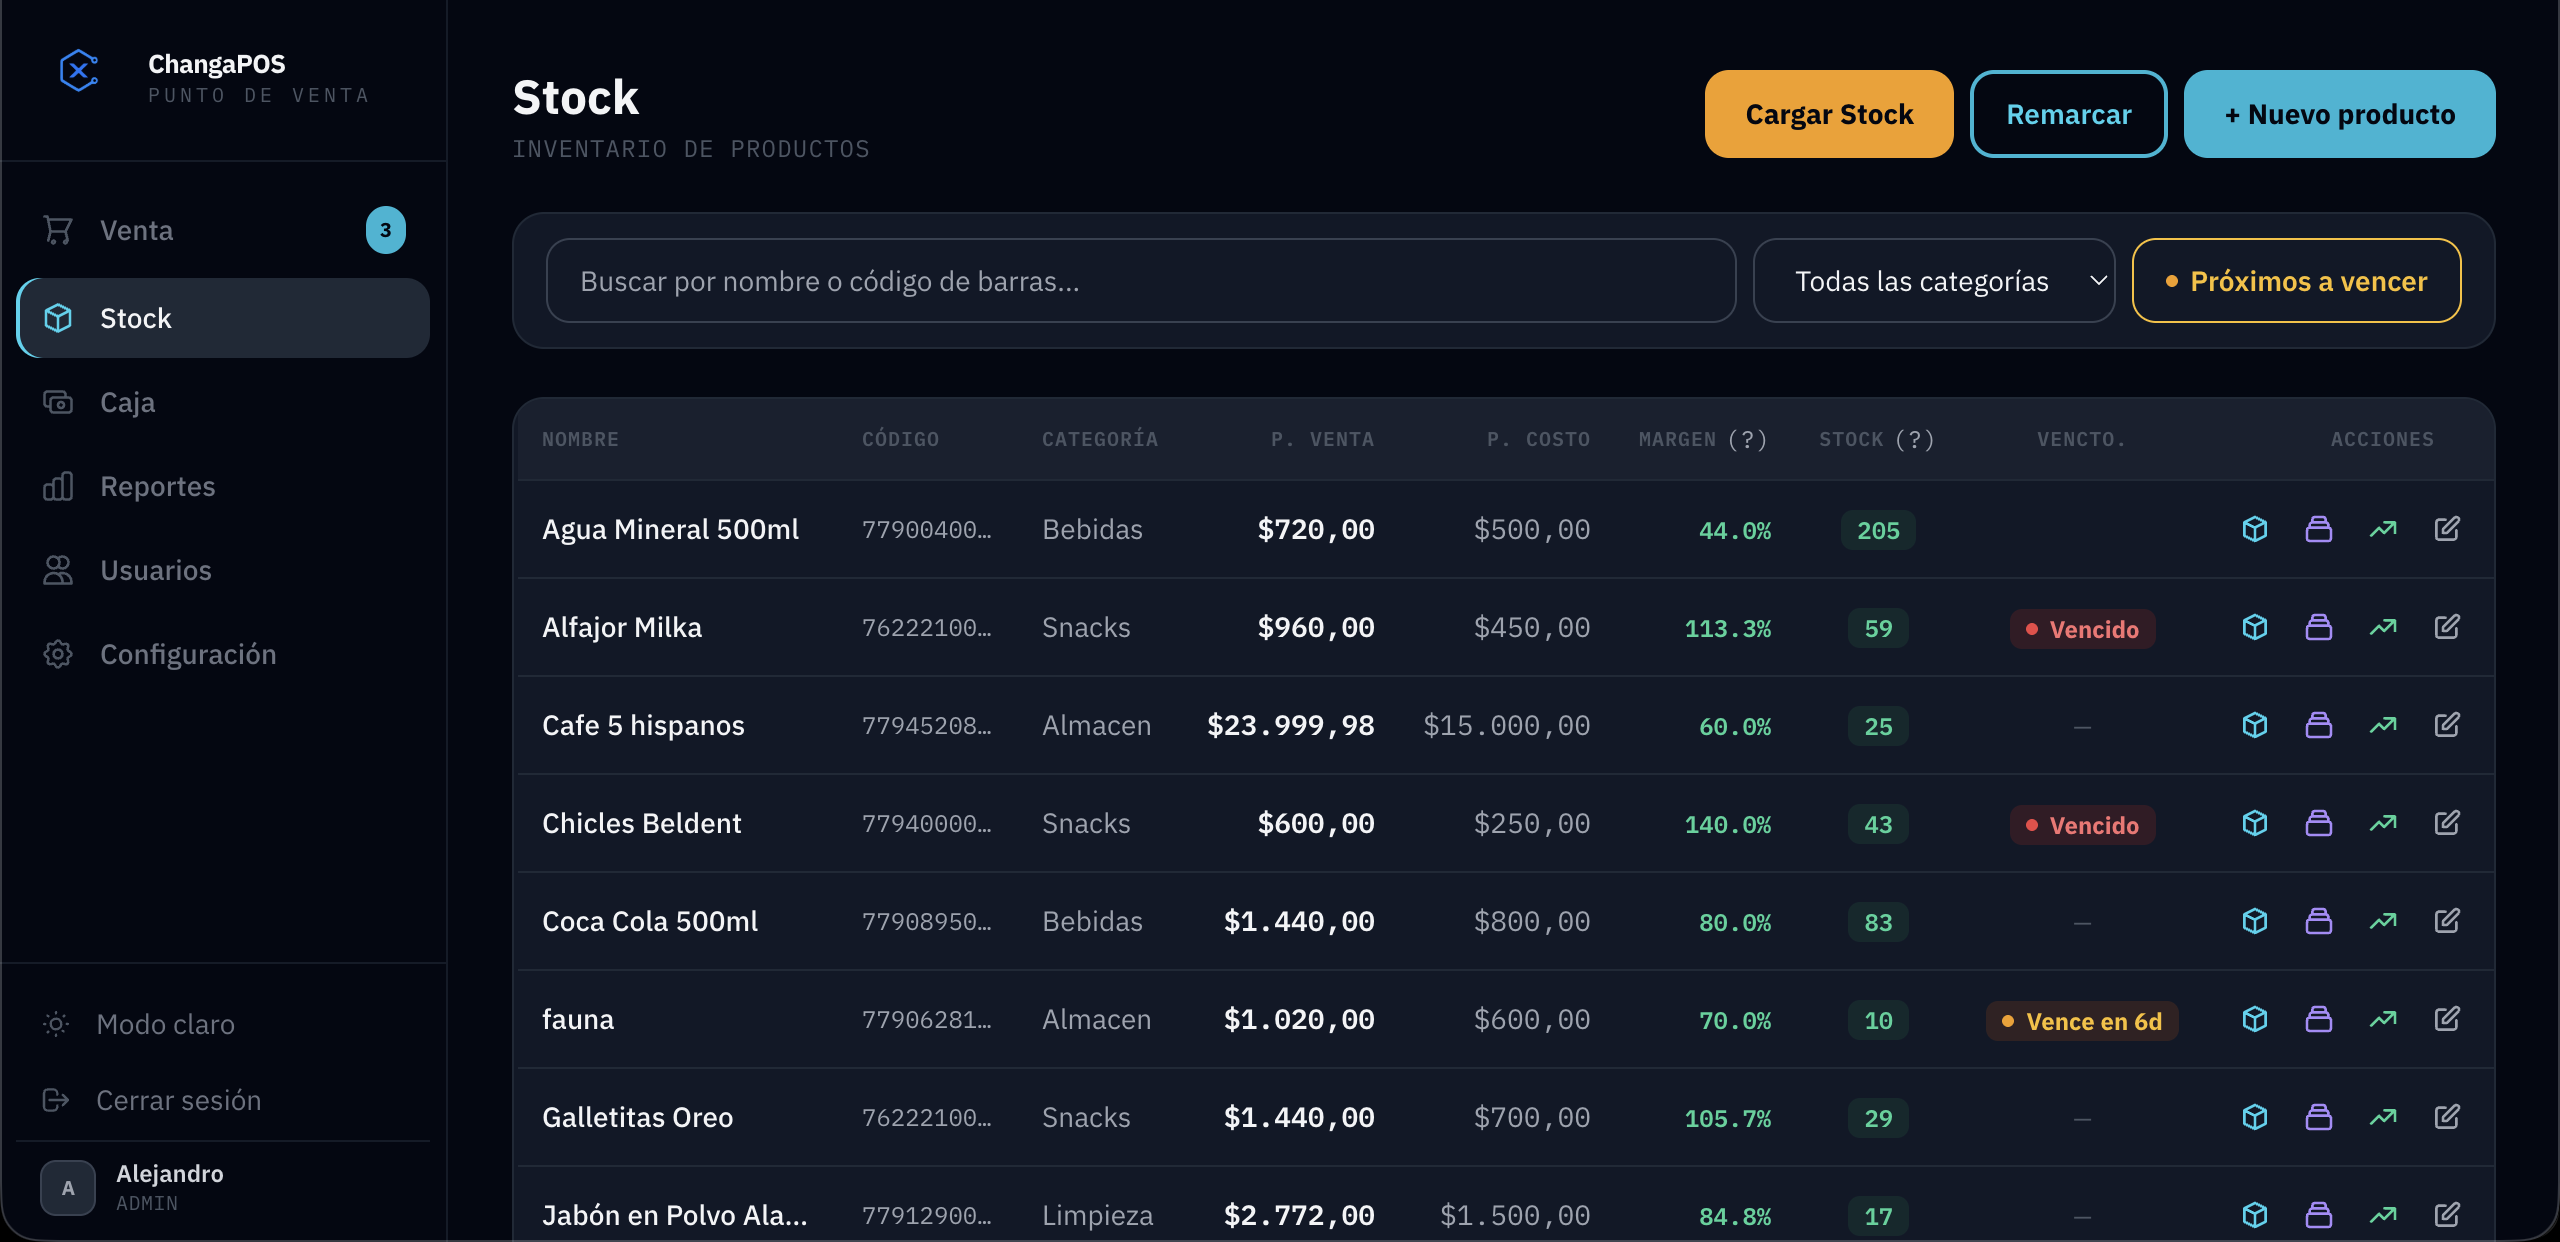The height and width of the screenshot is (1242, 2560).
Task: Click the Cargar Stock button
Action: pyautogui.click(x=1829, y=114)
